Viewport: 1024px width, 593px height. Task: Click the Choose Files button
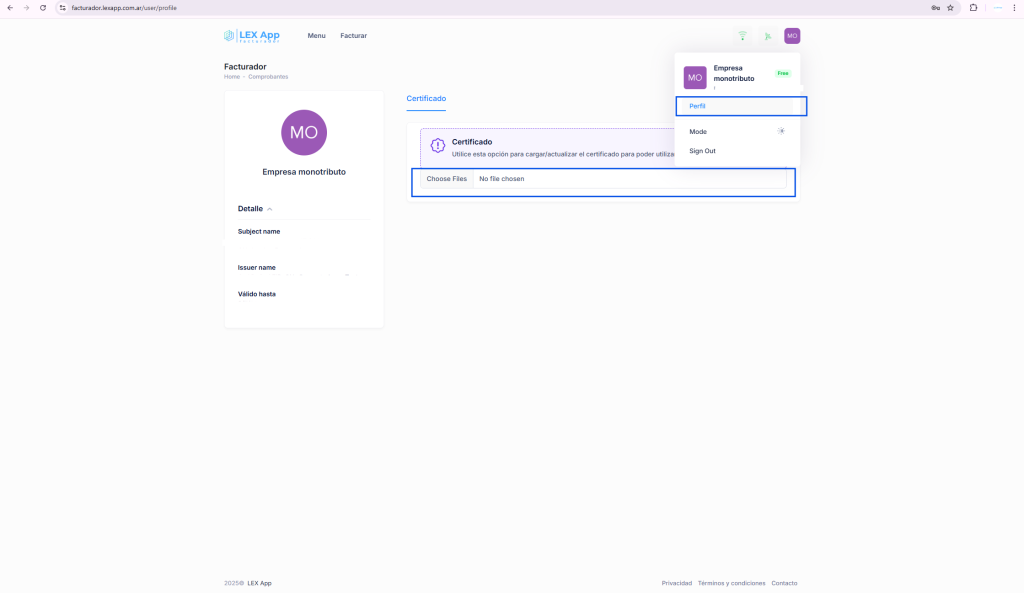point(446,179)
